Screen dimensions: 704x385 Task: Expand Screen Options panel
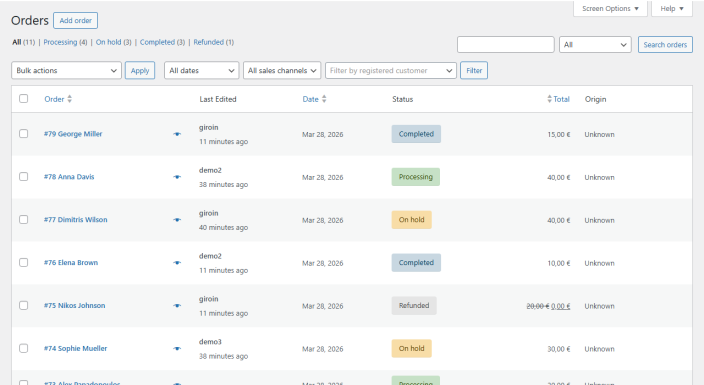pos(610,9)
